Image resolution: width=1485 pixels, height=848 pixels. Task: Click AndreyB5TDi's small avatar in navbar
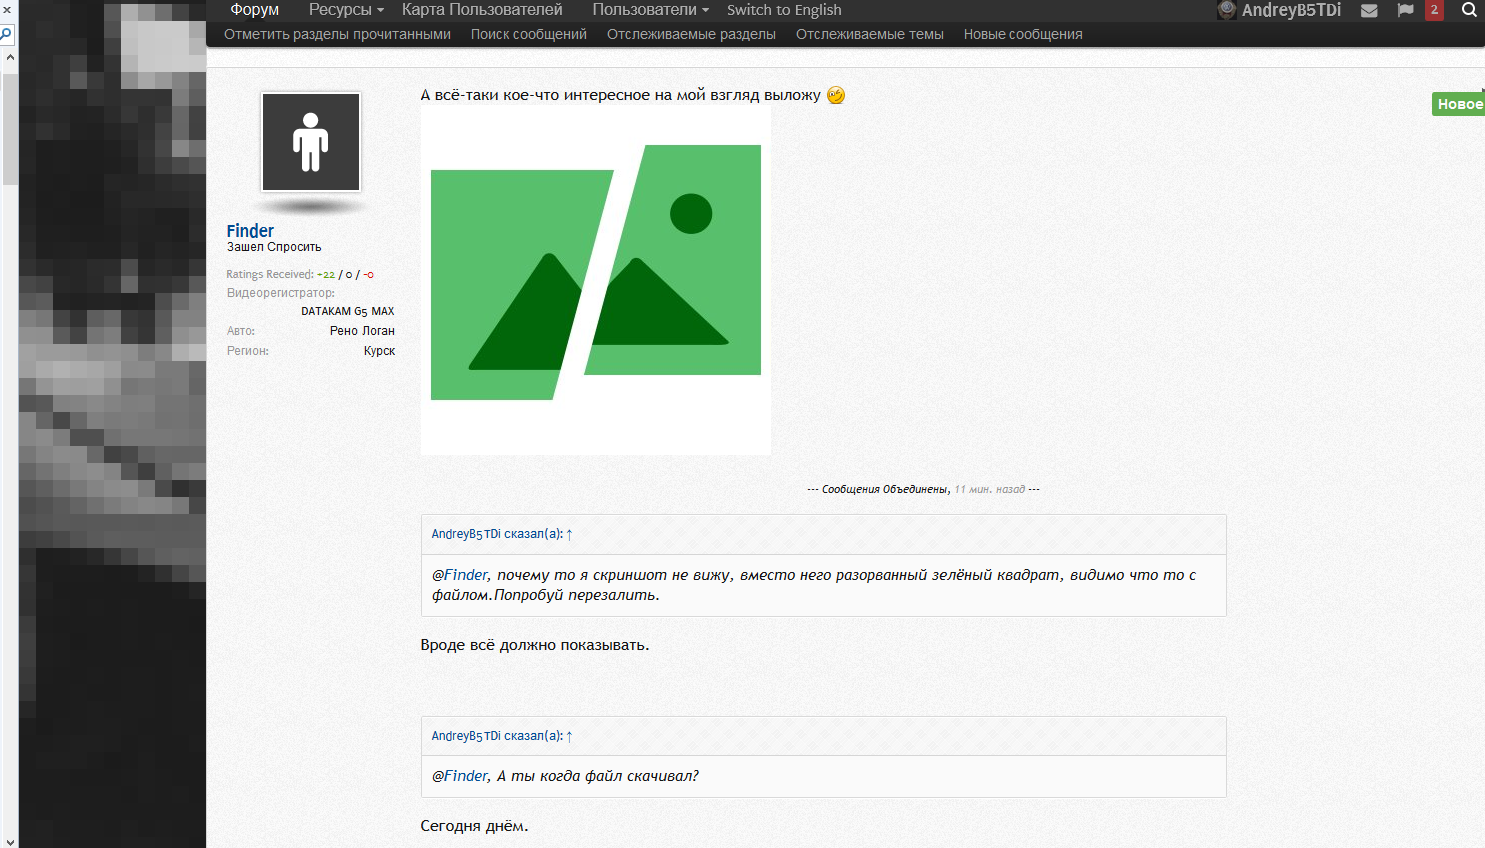point(1226,10)
